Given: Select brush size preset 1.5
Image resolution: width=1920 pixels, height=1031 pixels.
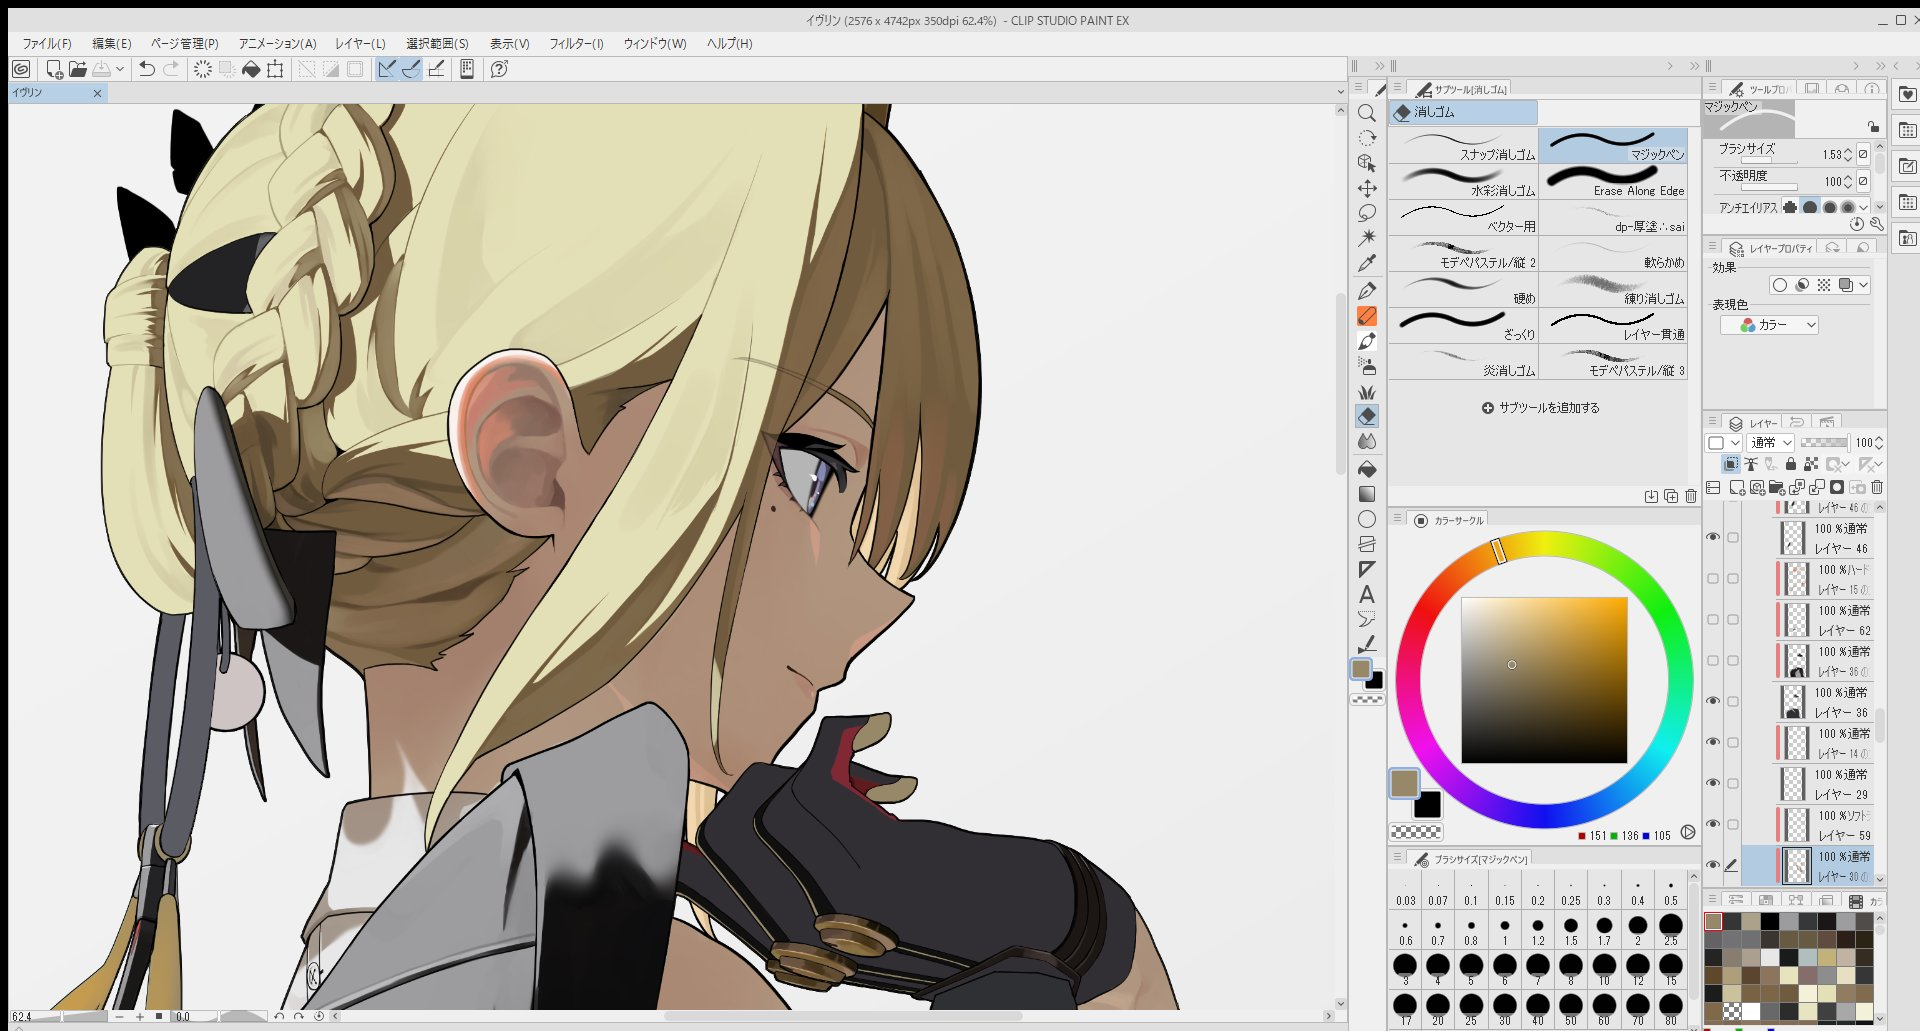Looking at the screenshot, I should [x=1571, y=931].
